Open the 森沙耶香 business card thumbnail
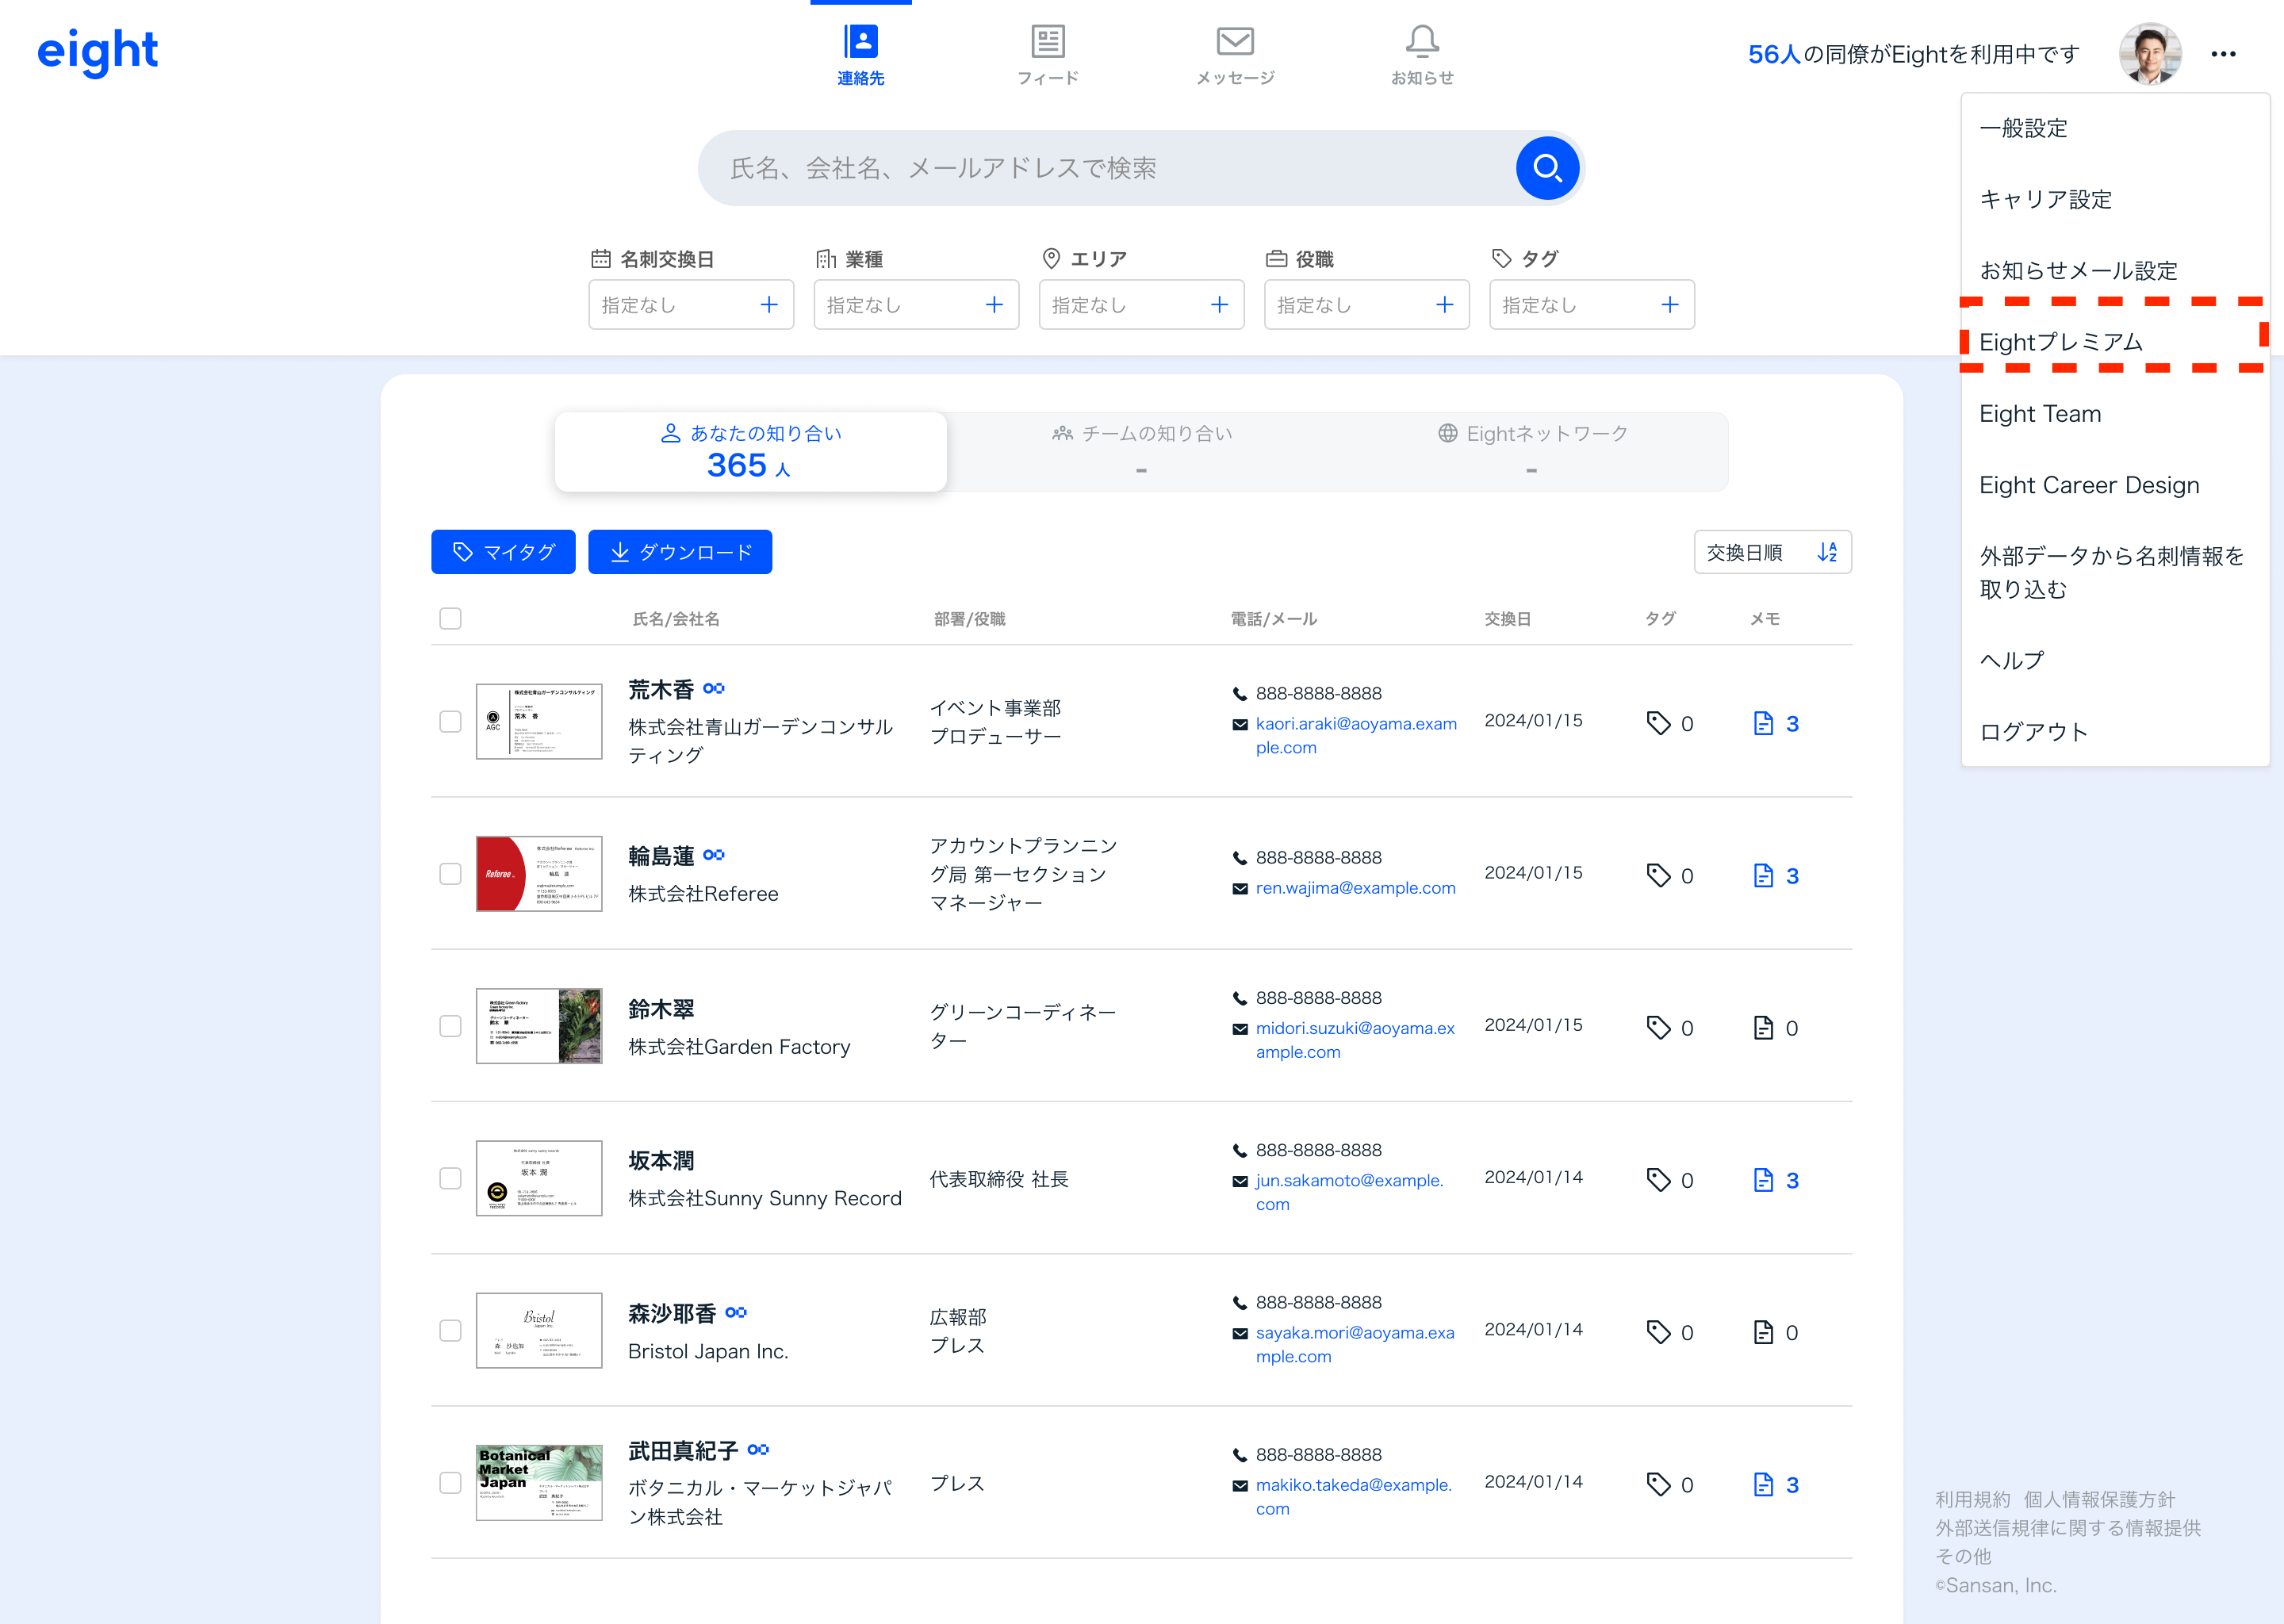Image resolution: width=2284 pixels, height=1624 pixels. (539, 1331)
